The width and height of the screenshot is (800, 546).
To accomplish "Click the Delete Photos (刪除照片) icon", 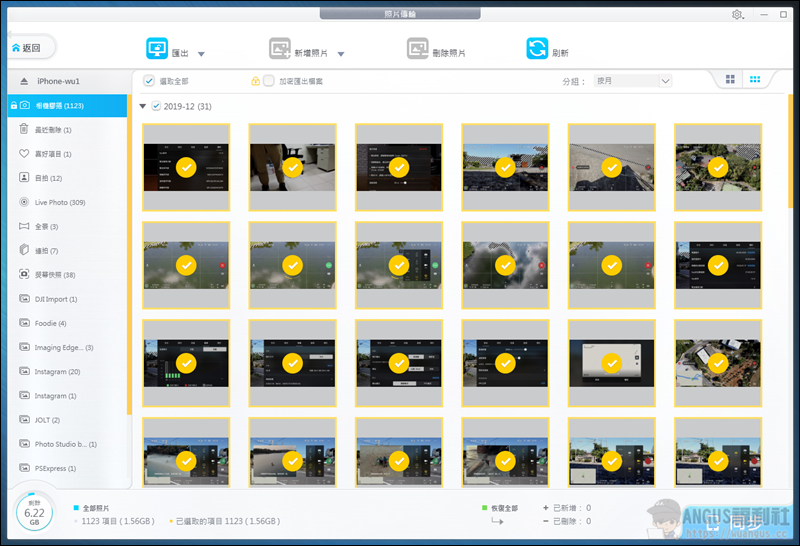I will (x=418, y=50).
